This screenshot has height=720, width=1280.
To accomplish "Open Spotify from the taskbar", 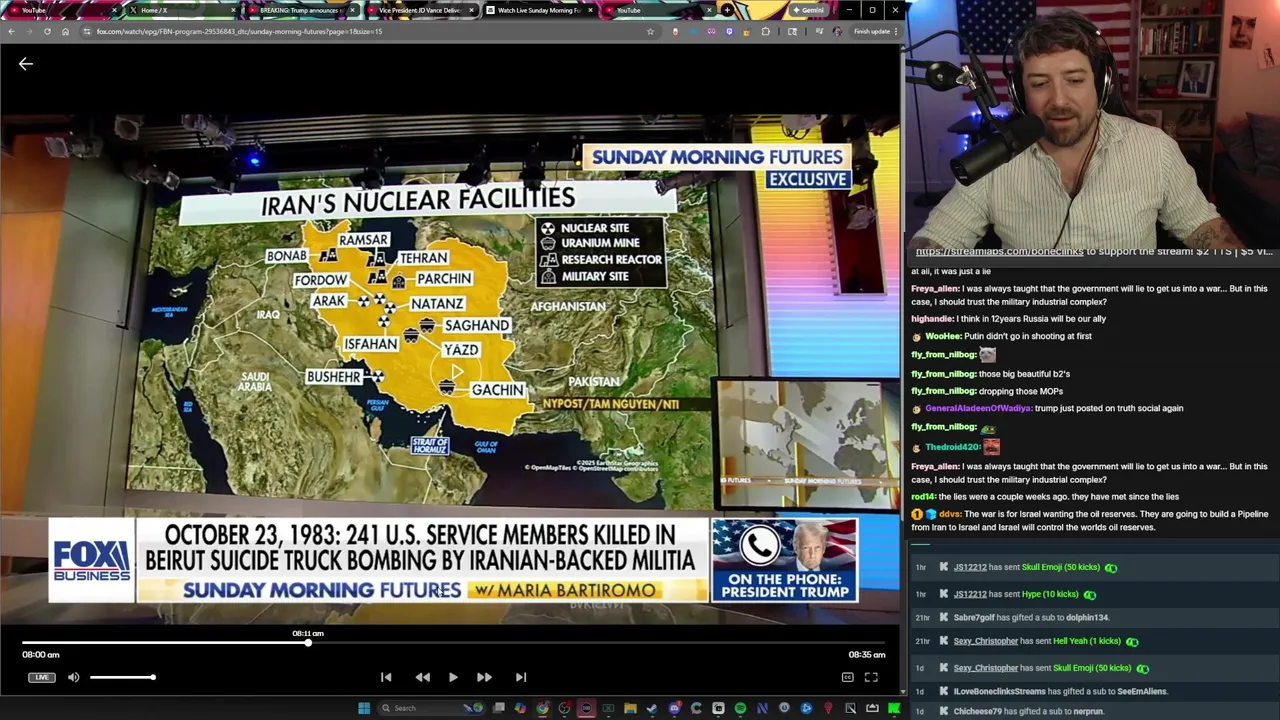I will click(740, 708).
